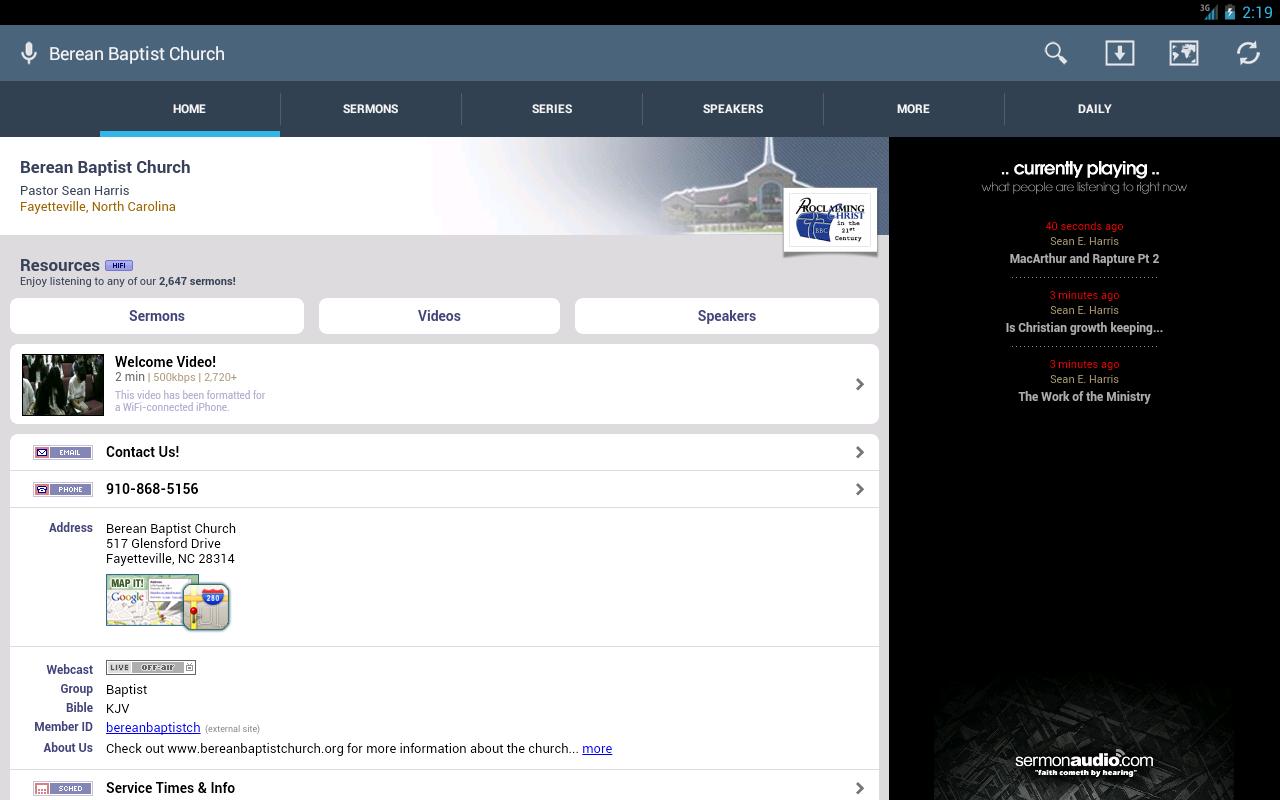Open Is Christian growth keeping sermon
The height and width of the screenshot is (800, 1280).
(x=1084, y=328)
